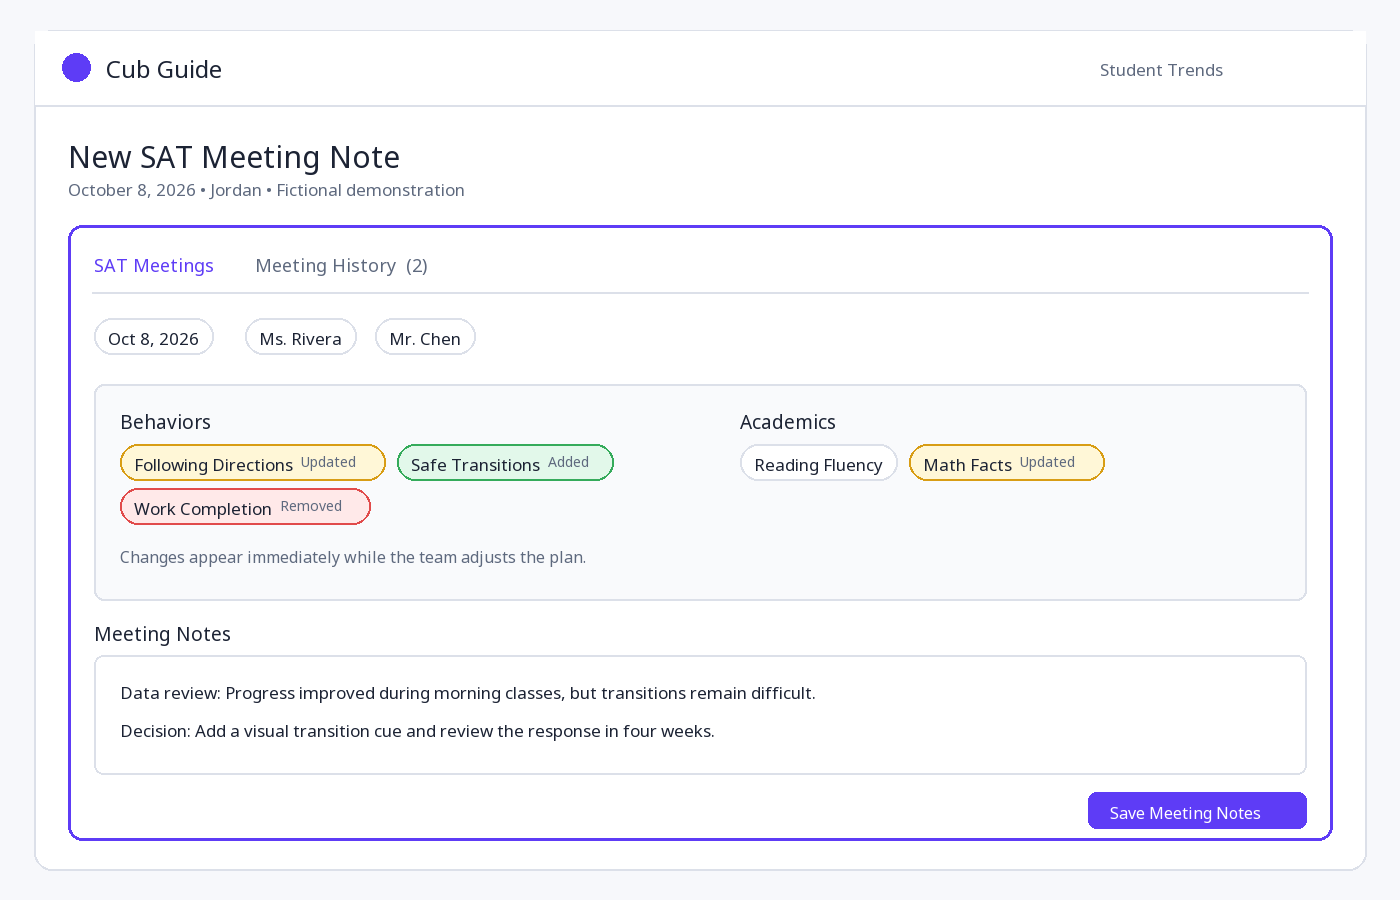Screen dimensions: 1400x900
Task: Click the October 8, 2026 Jordan subtitle
Action: [x=266, y=190]
